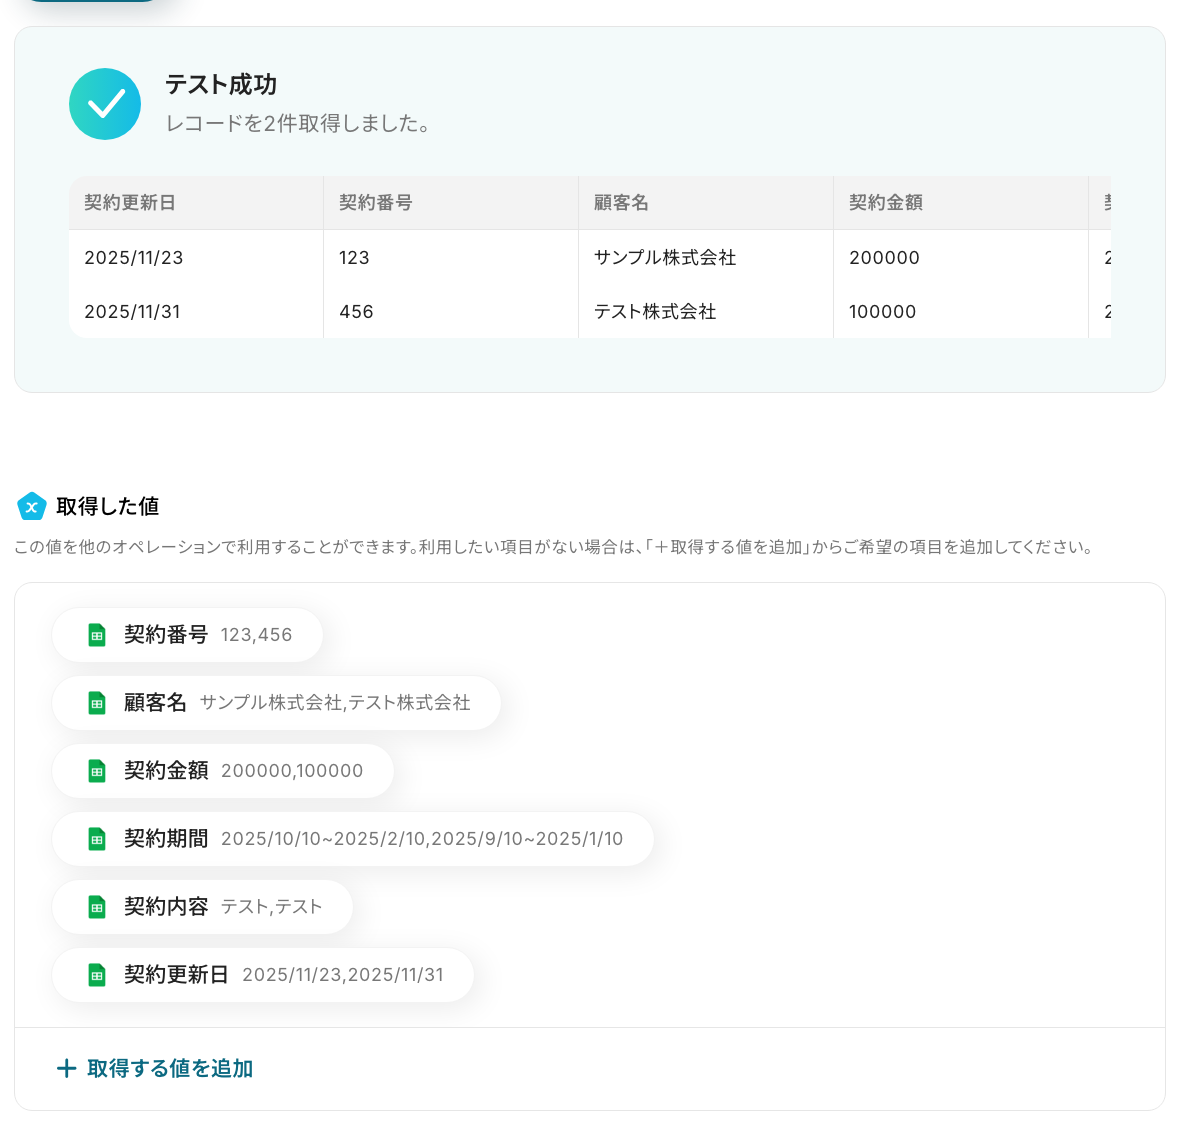This screenshot has width=1184, height=1126.
Task: Click the テスト,テスト value text
Action: point(271,907)
